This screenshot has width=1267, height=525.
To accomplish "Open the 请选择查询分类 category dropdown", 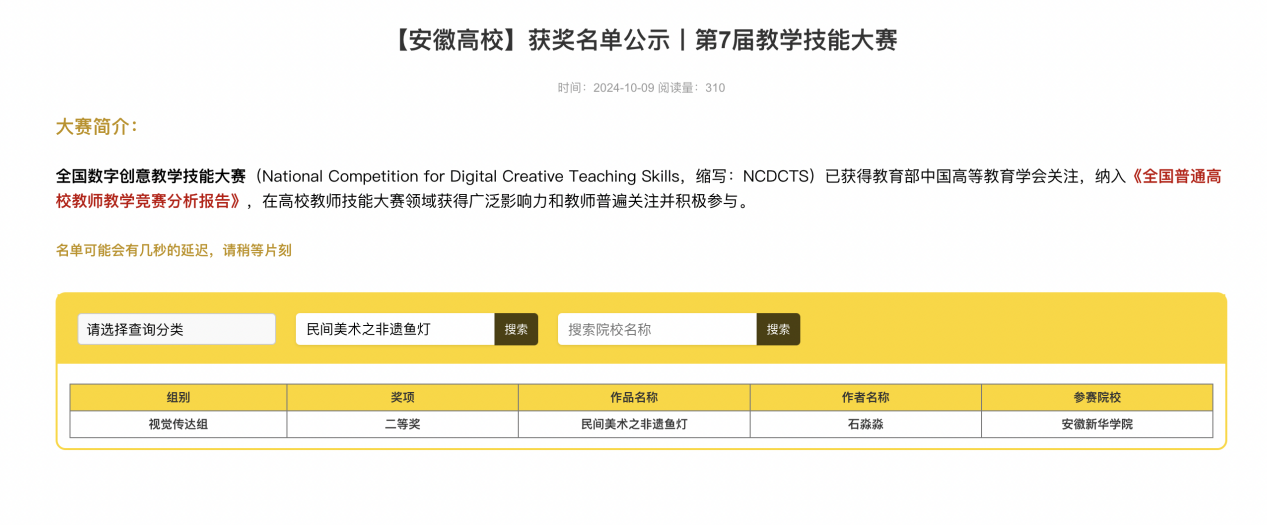I will click(x=176, y=329).
